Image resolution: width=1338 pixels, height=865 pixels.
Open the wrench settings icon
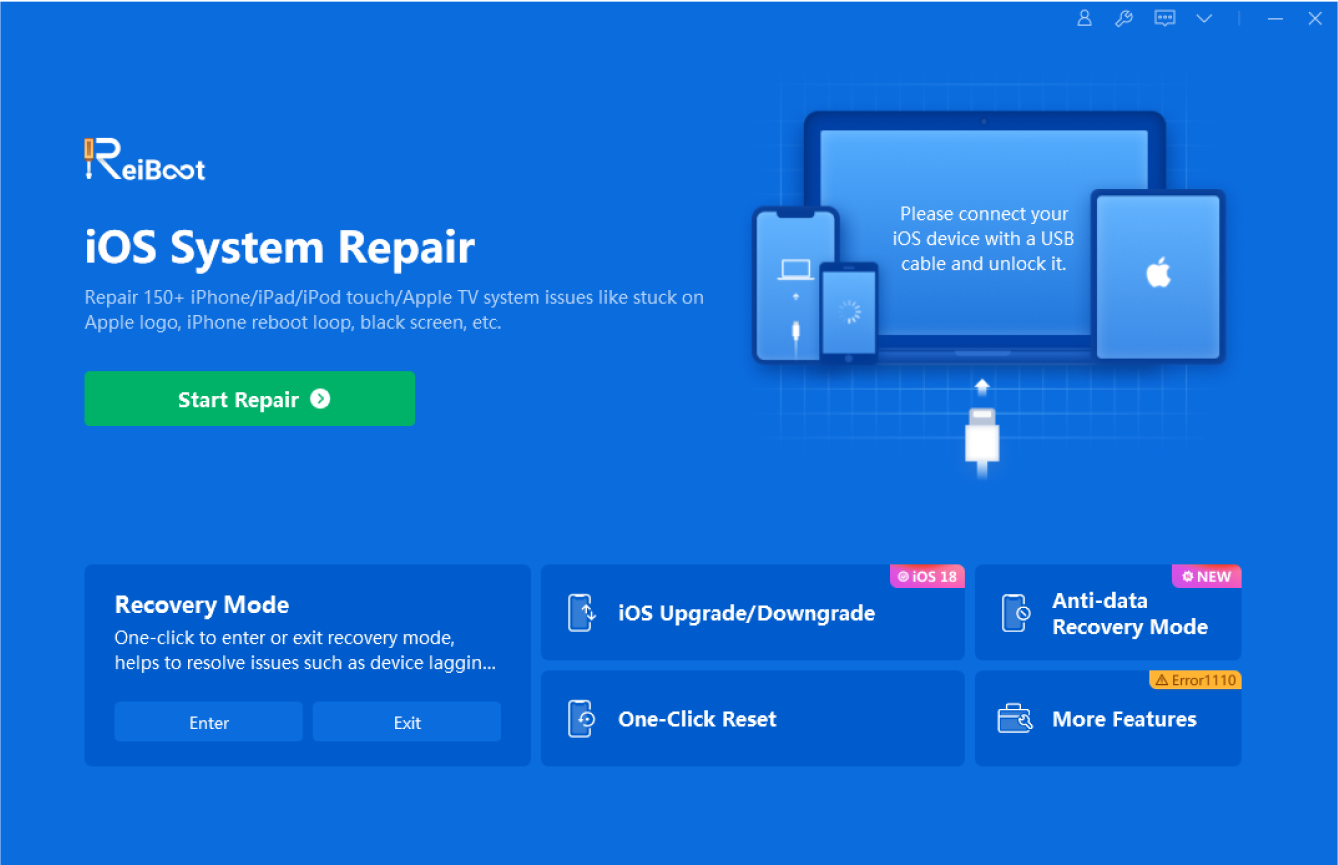point(1124,18)
